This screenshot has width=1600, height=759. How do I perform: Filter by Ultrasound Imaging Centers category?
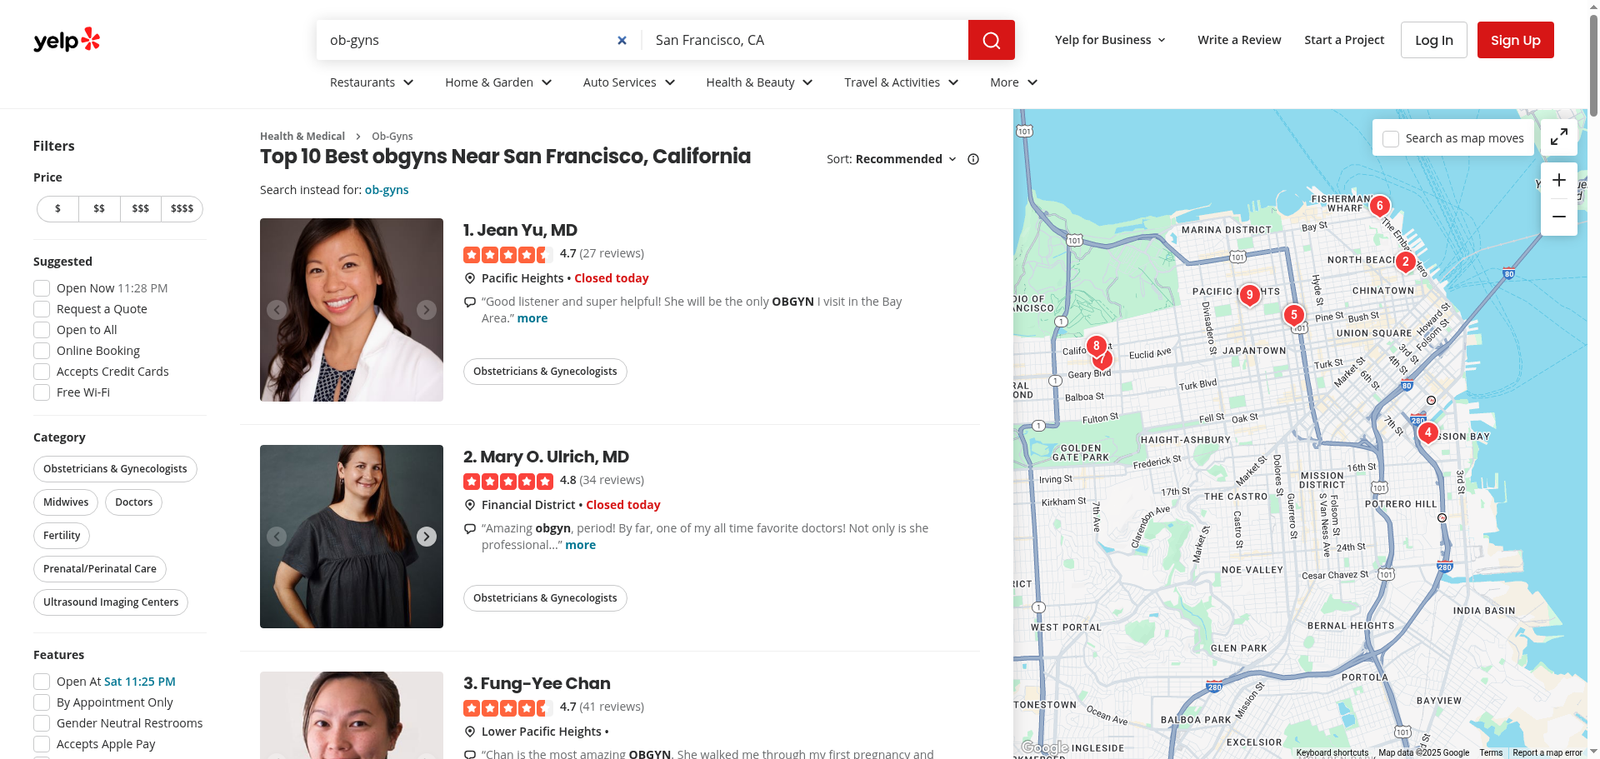pos(111,602)
